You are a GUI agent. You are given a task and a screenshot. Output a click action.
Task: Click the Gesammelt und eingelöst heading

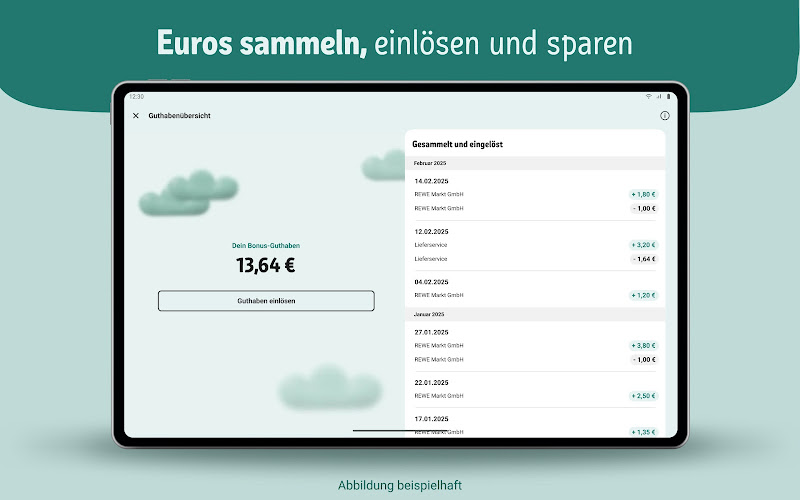click(x=458, y=144)
